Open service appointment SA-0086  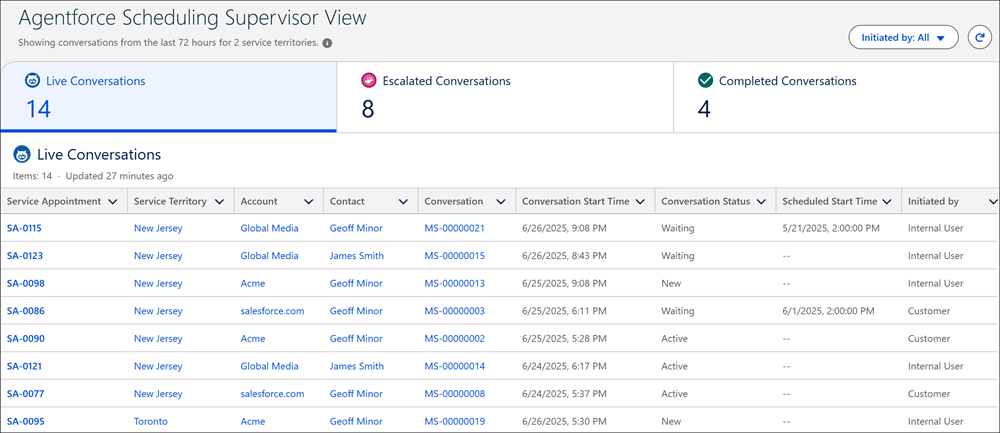[26, 311]
